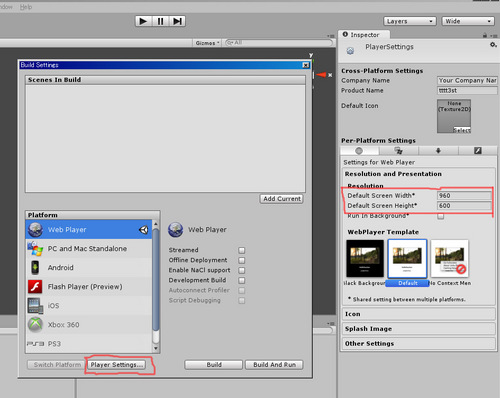Screen dimensions: 500x398
Task: Click the scene search All field
Action: coord(279,43)
